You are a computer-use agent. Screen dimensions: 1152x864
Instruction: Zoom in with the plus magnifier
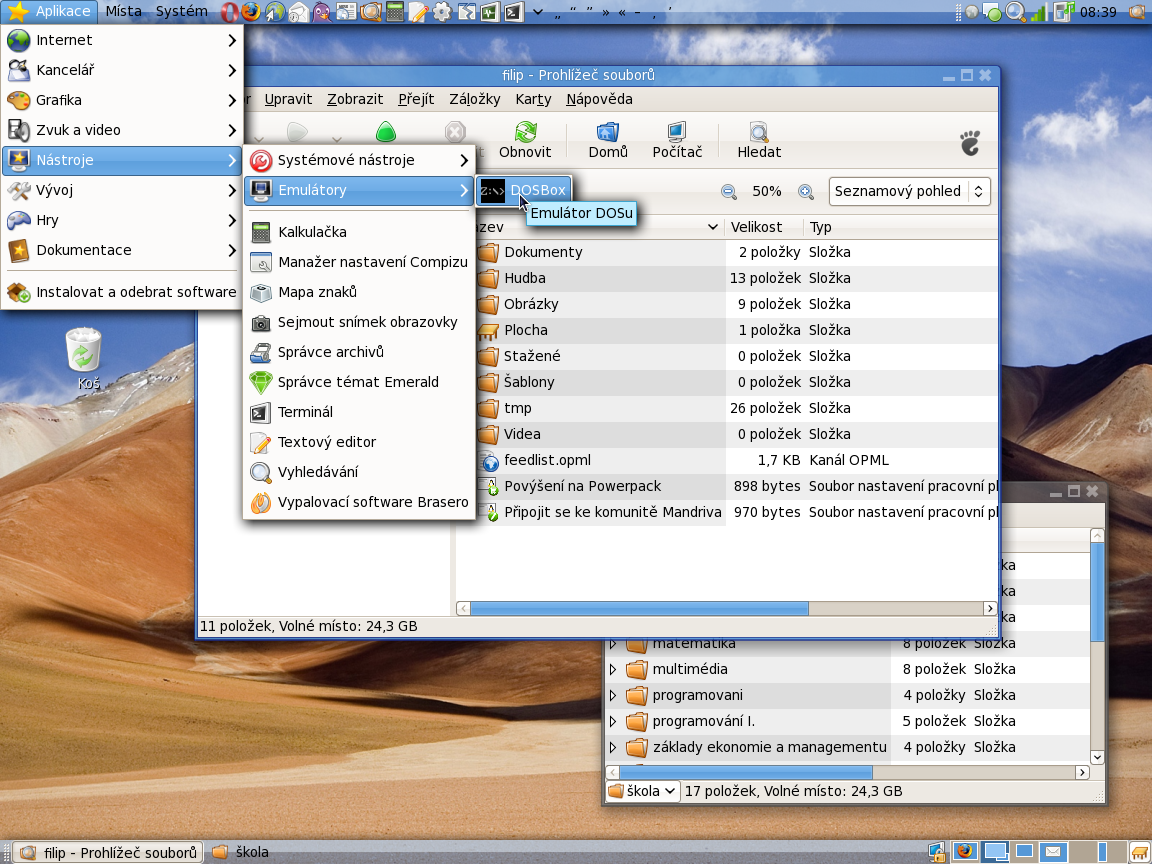click(x=806, y=192)
